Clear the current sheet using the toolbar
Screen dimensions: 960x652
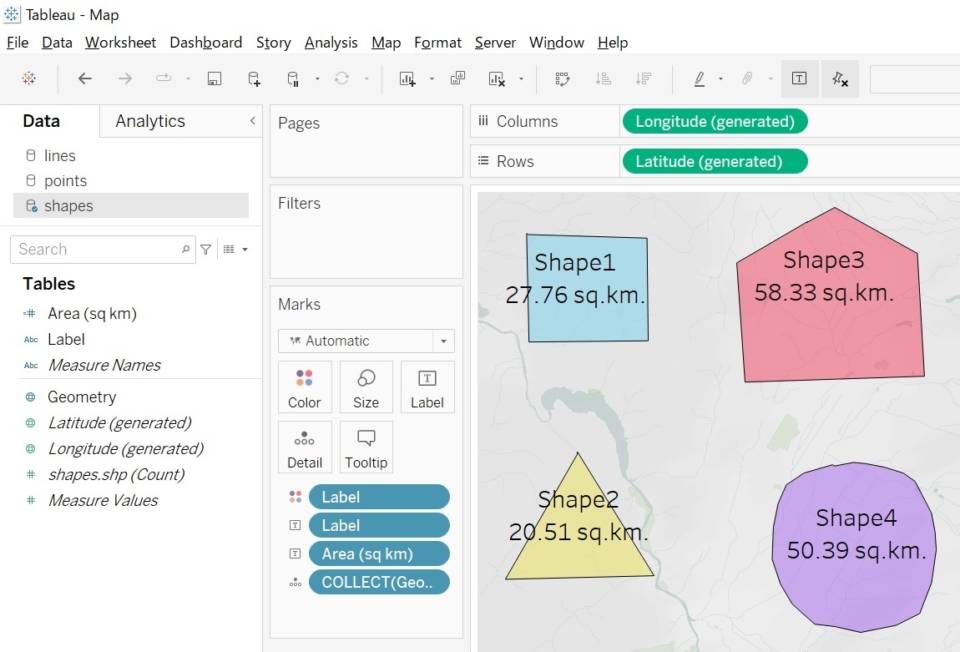click(x=496, y=78)
